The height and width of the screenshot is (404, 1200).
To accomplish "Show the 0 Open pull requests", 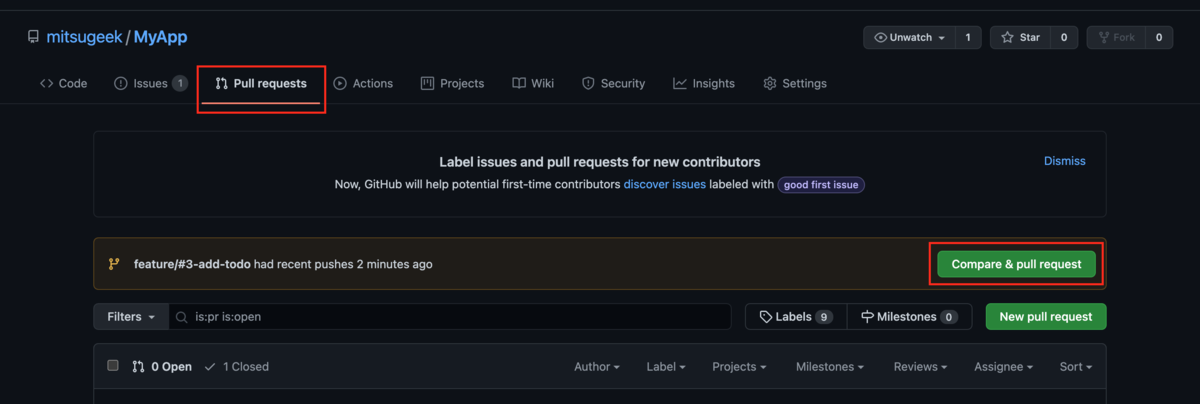I will pos(162,367).
